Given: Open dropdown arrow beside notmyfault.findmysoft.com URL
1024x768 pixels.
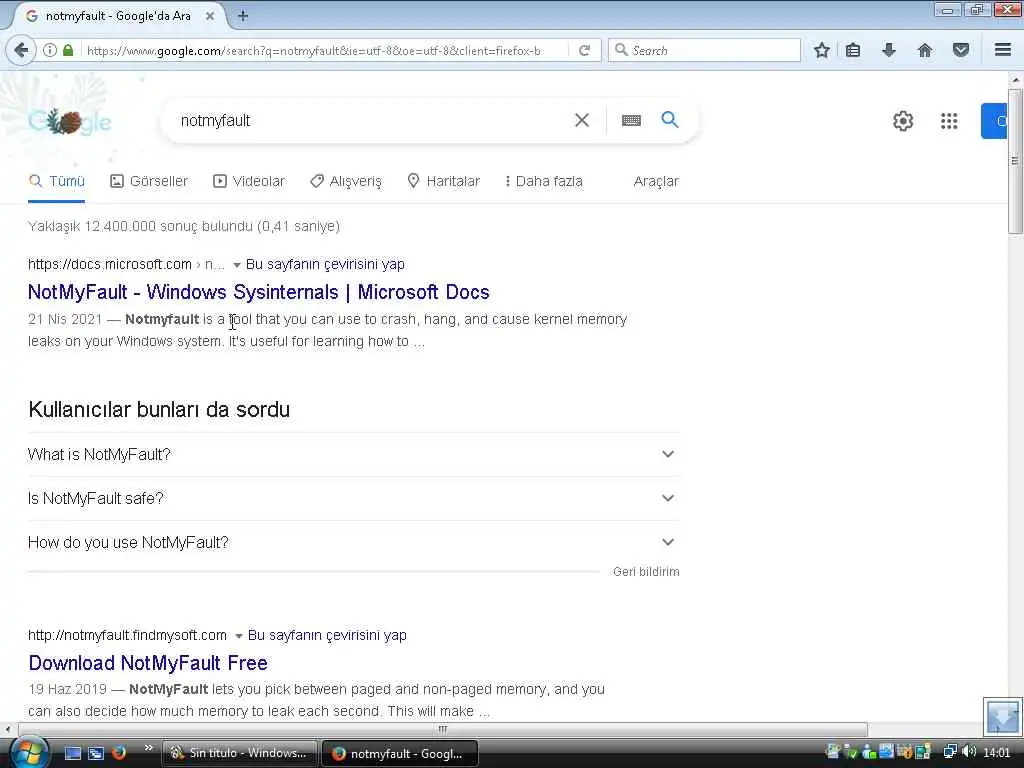Looking at the screenshot, I should pyautogui.click(x=239, y=635).
